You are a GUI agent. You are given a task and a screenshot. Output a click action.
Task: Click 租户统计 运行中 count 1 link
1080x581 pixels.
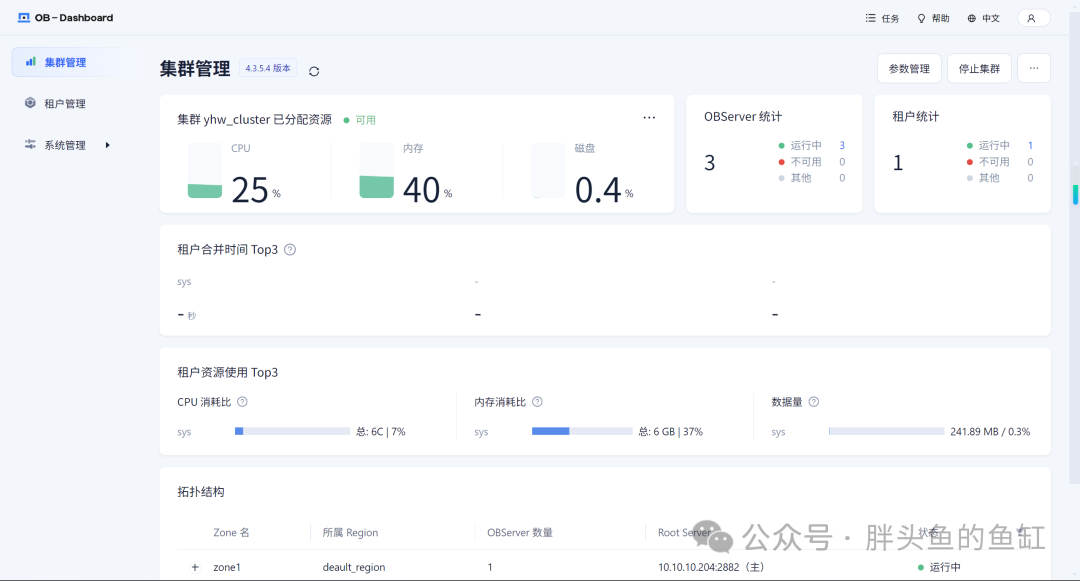coord(1030,145)
